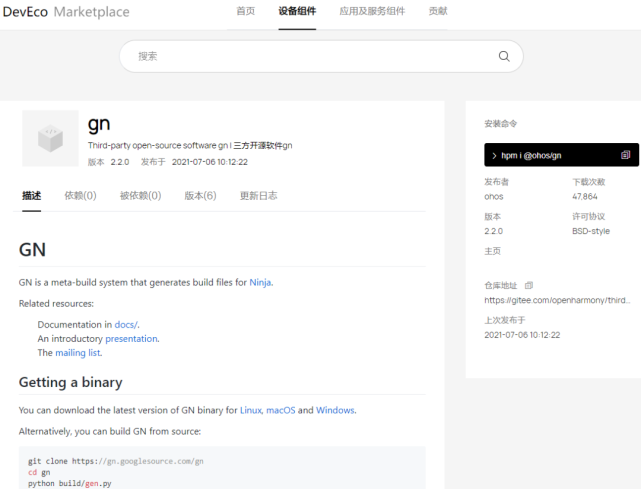
Task: Click the package subtitle Third-party open-source software
Action: (190, 146)
